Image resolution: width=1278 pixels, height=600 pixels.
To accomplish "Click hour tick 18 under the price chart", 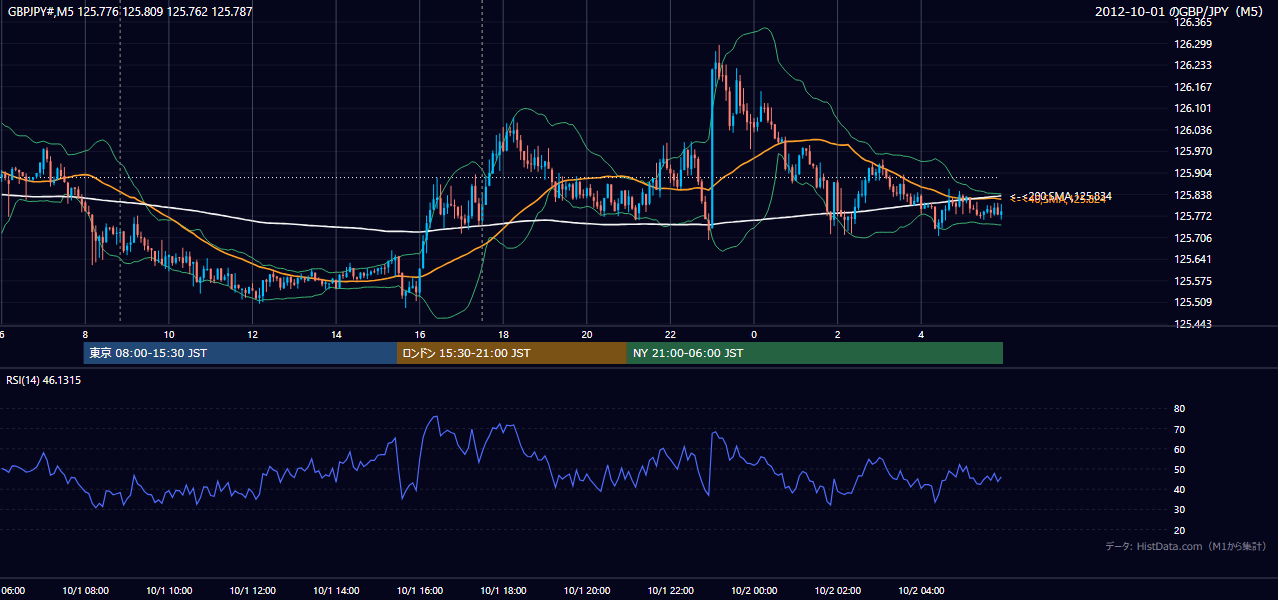I will (x=503, y=335).
